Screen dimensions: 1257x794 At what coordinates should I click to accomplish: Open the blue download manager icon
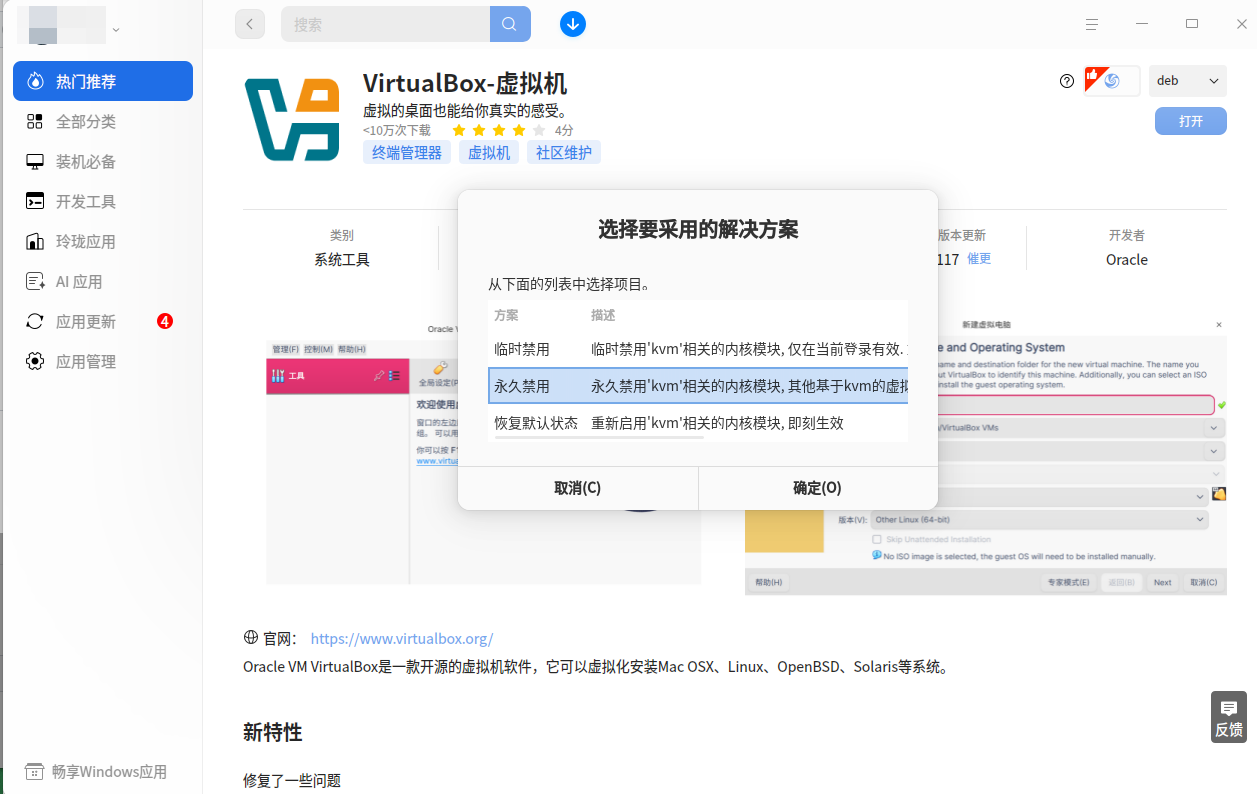pyautogui.click(x=573, y=24)
